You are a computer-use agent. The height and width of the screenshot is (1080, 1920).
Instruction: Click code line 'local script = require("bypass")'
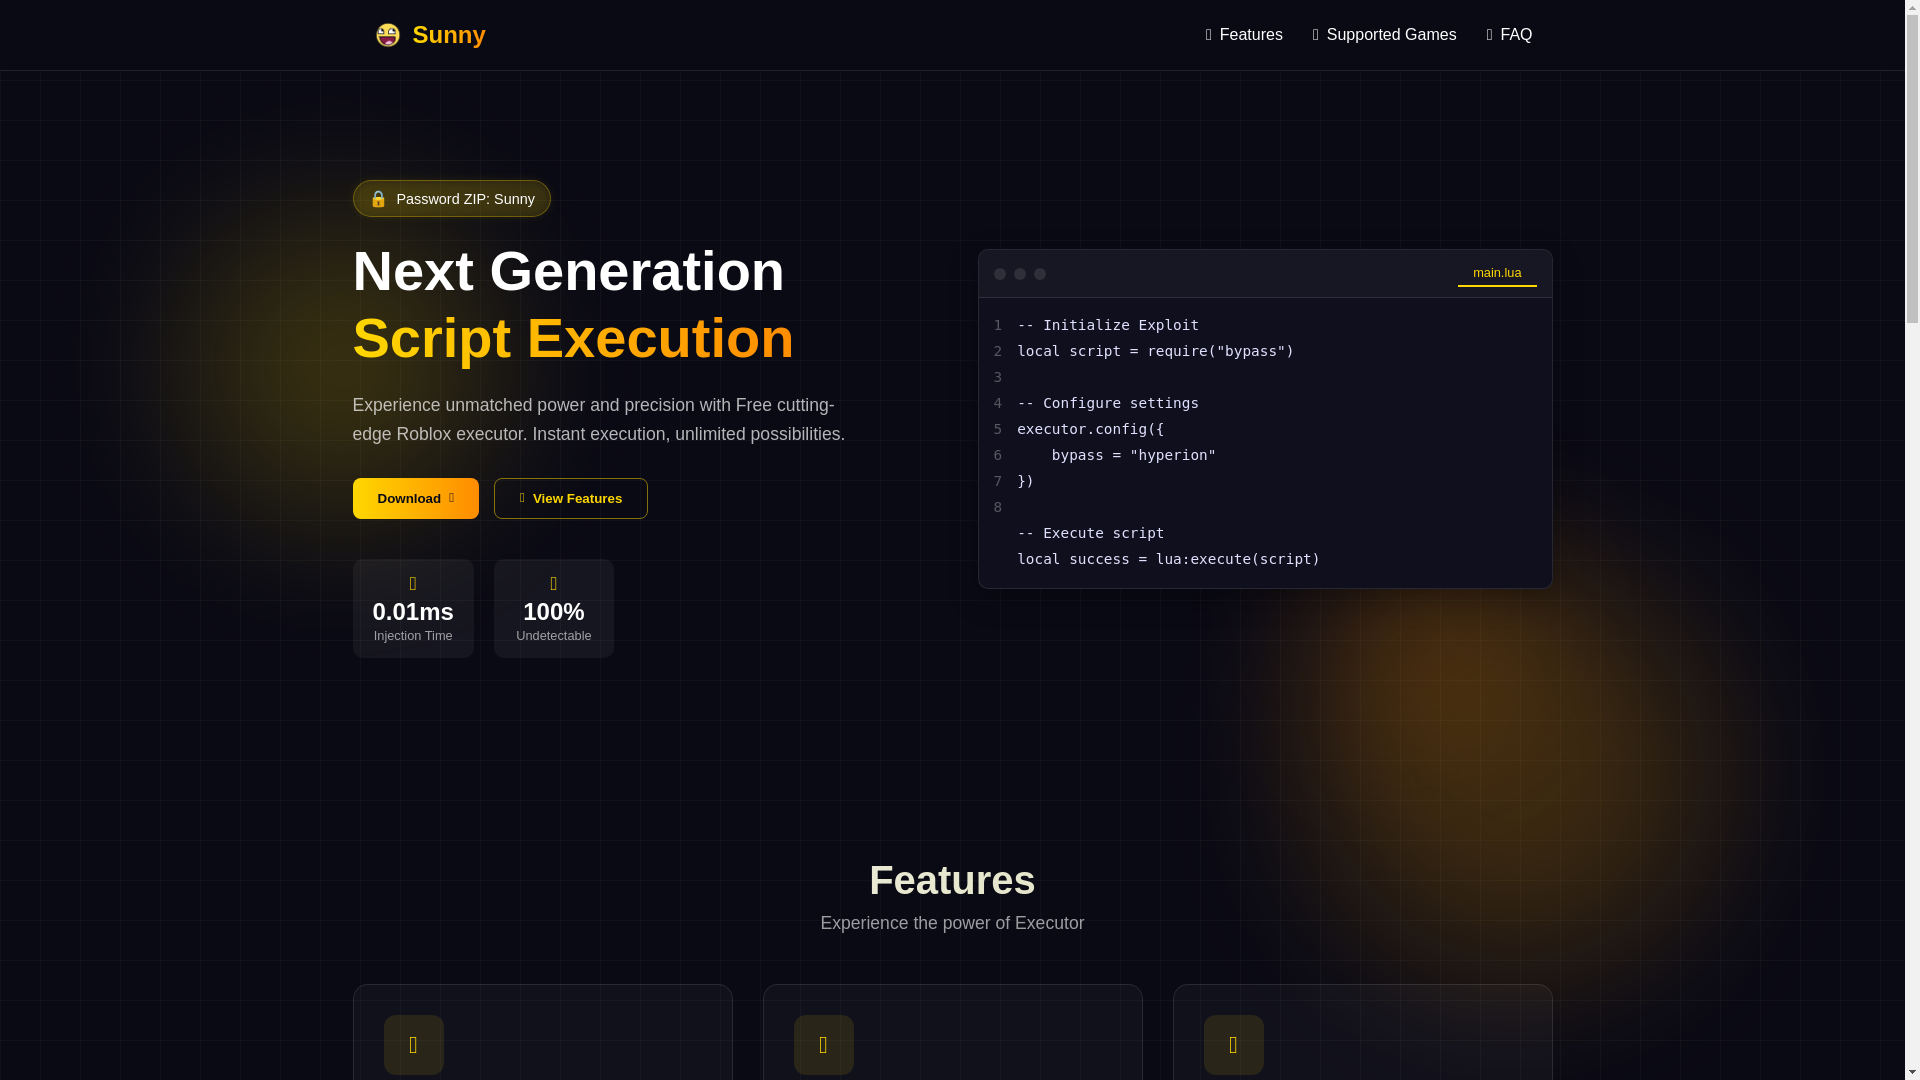point(1155,351)
